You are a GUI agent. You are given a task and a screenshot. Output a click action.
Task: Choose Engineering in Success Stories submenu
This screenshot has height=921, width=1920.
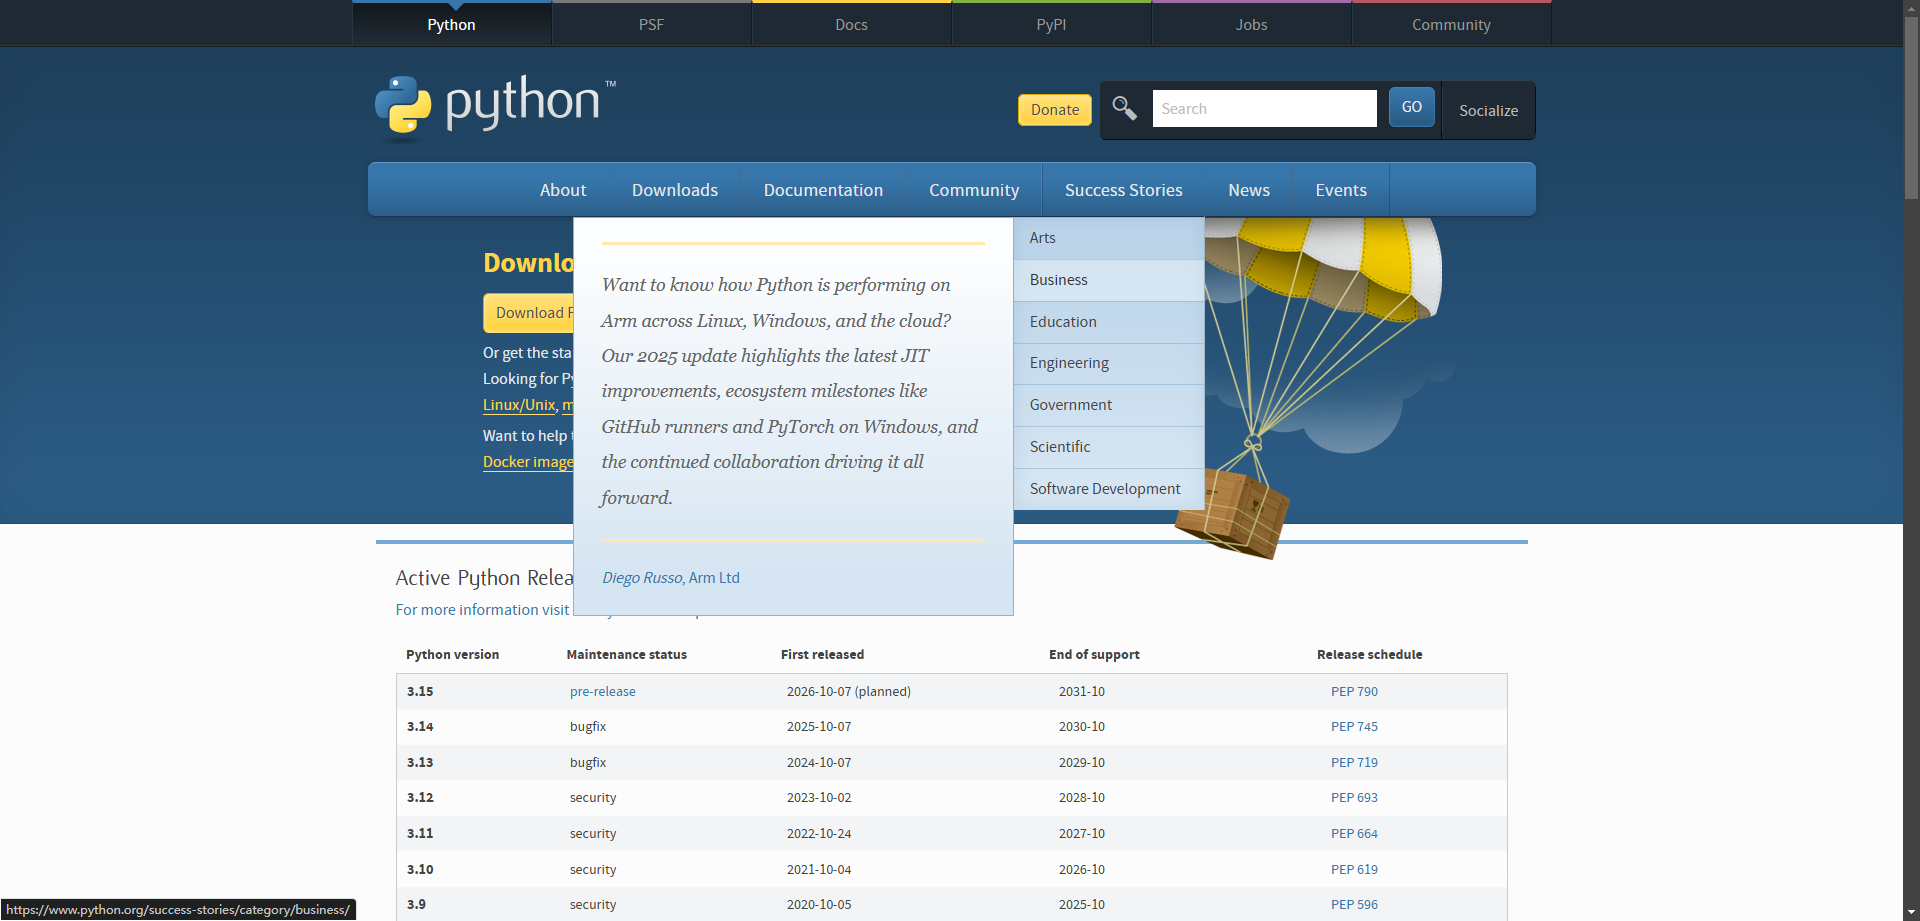[x=1109, y=363]
